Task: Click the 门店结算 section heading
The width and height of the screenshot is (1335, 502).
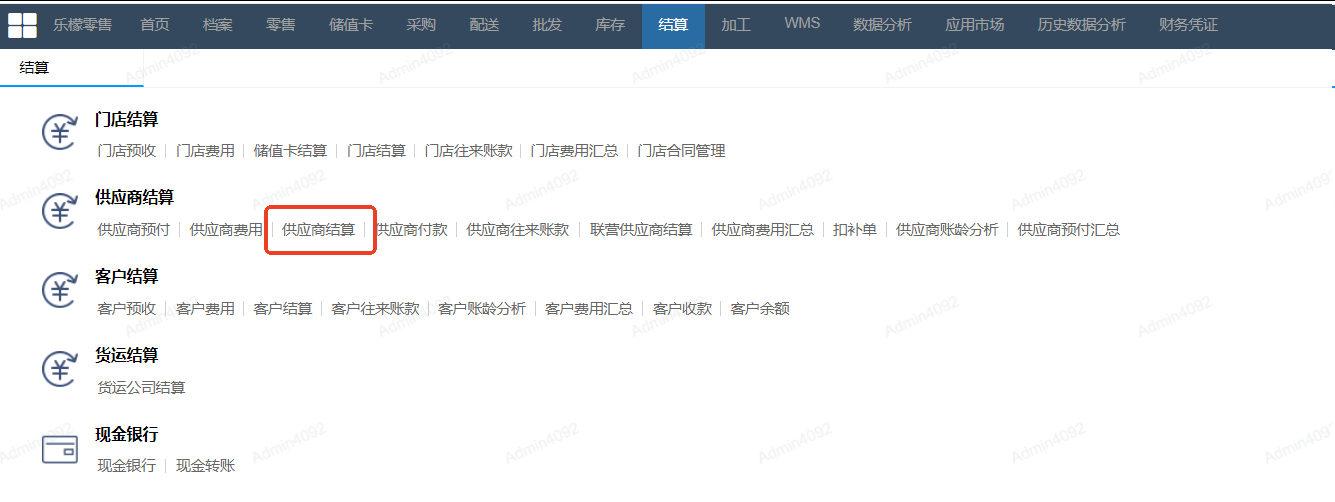Action: 127,119
